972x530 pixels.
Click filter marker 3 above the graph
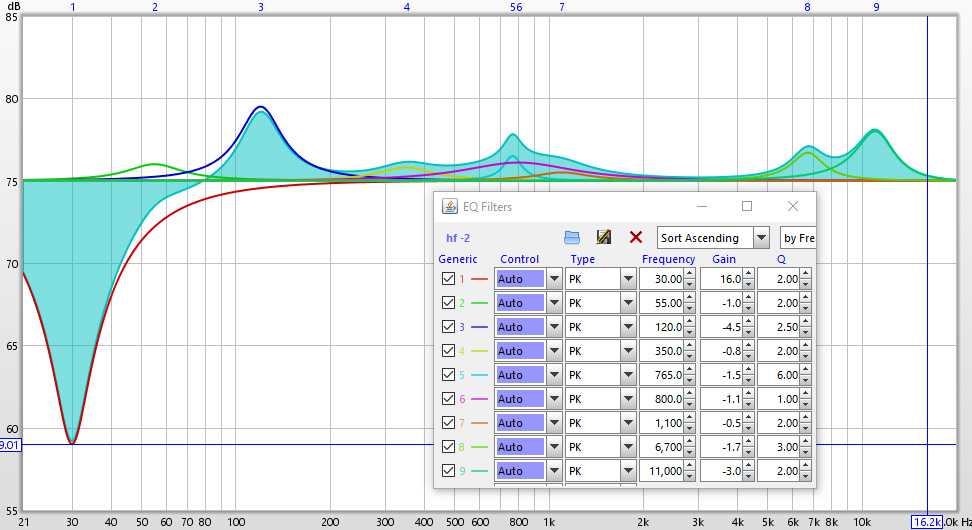pyautogui.click(x=261, y=7)
